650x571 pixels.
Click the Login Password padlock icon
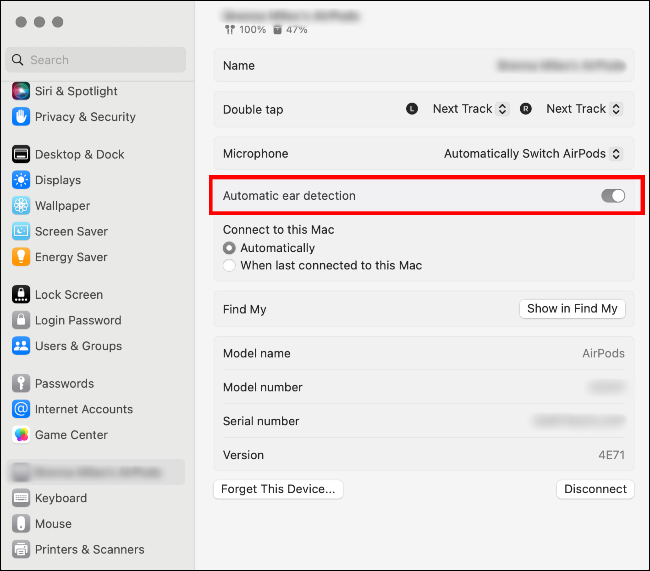[21, 320]
